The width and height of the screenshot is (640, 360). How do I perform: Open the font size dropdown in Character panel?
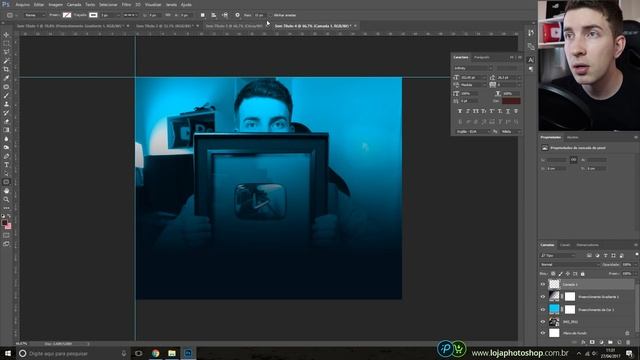485,78
